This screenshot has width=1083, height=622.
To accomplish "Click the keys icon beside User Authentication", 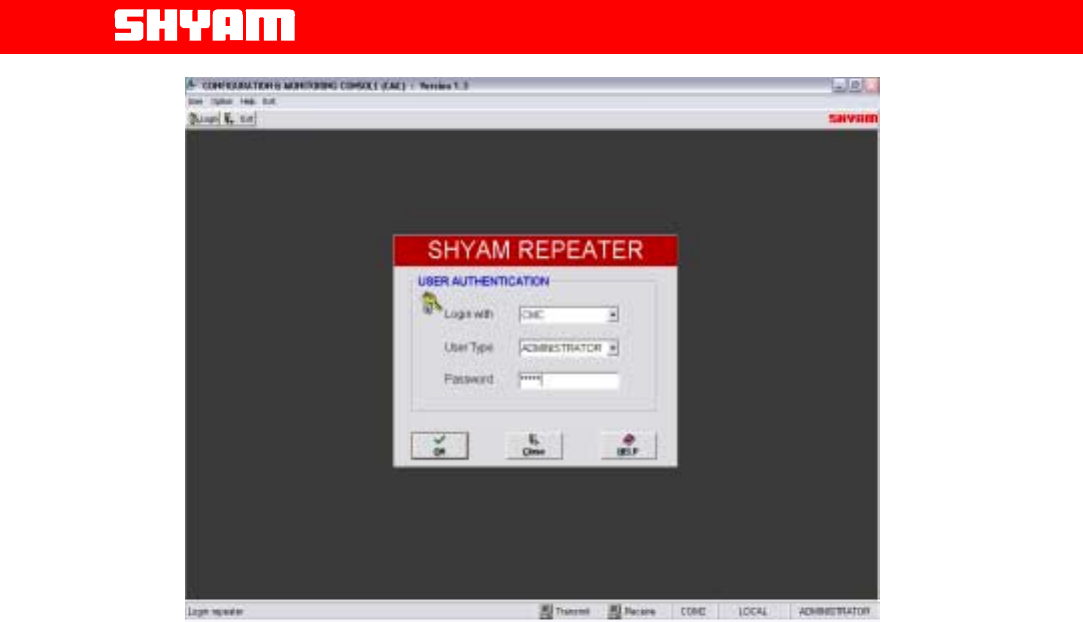I will coord(430,303).
